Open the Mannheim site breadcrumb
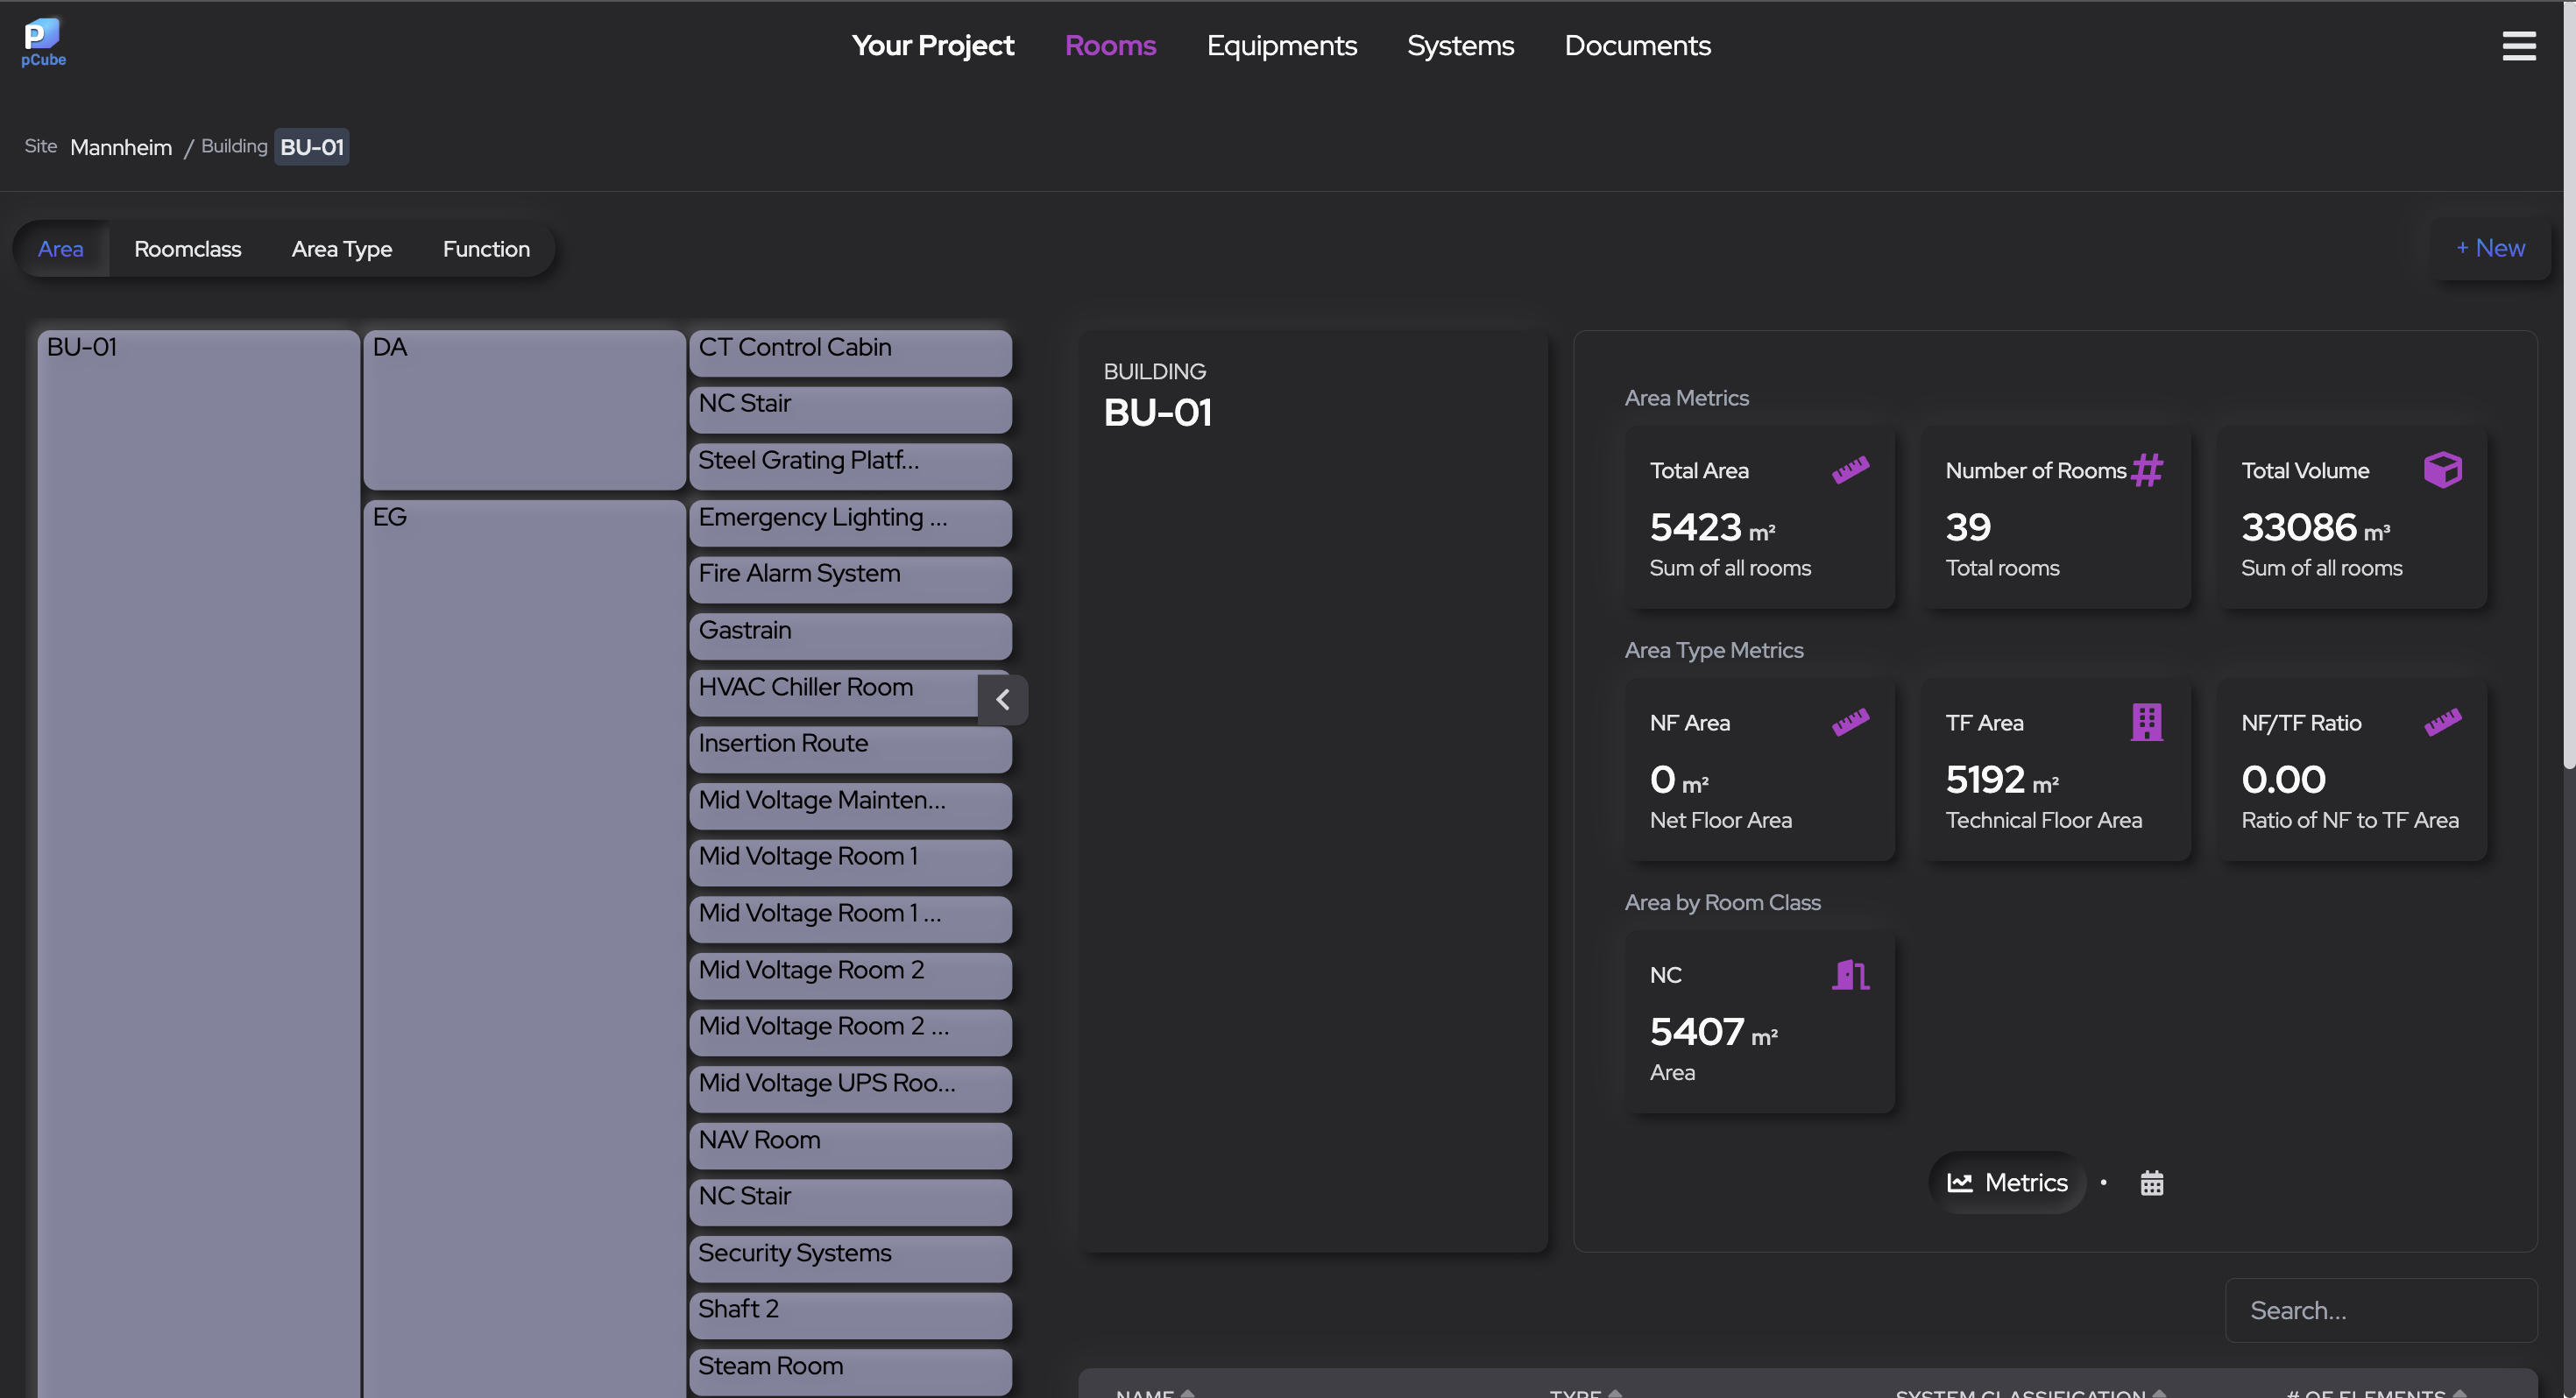This screenshot has width=2576, height=1398. click(x=121, y=147)
